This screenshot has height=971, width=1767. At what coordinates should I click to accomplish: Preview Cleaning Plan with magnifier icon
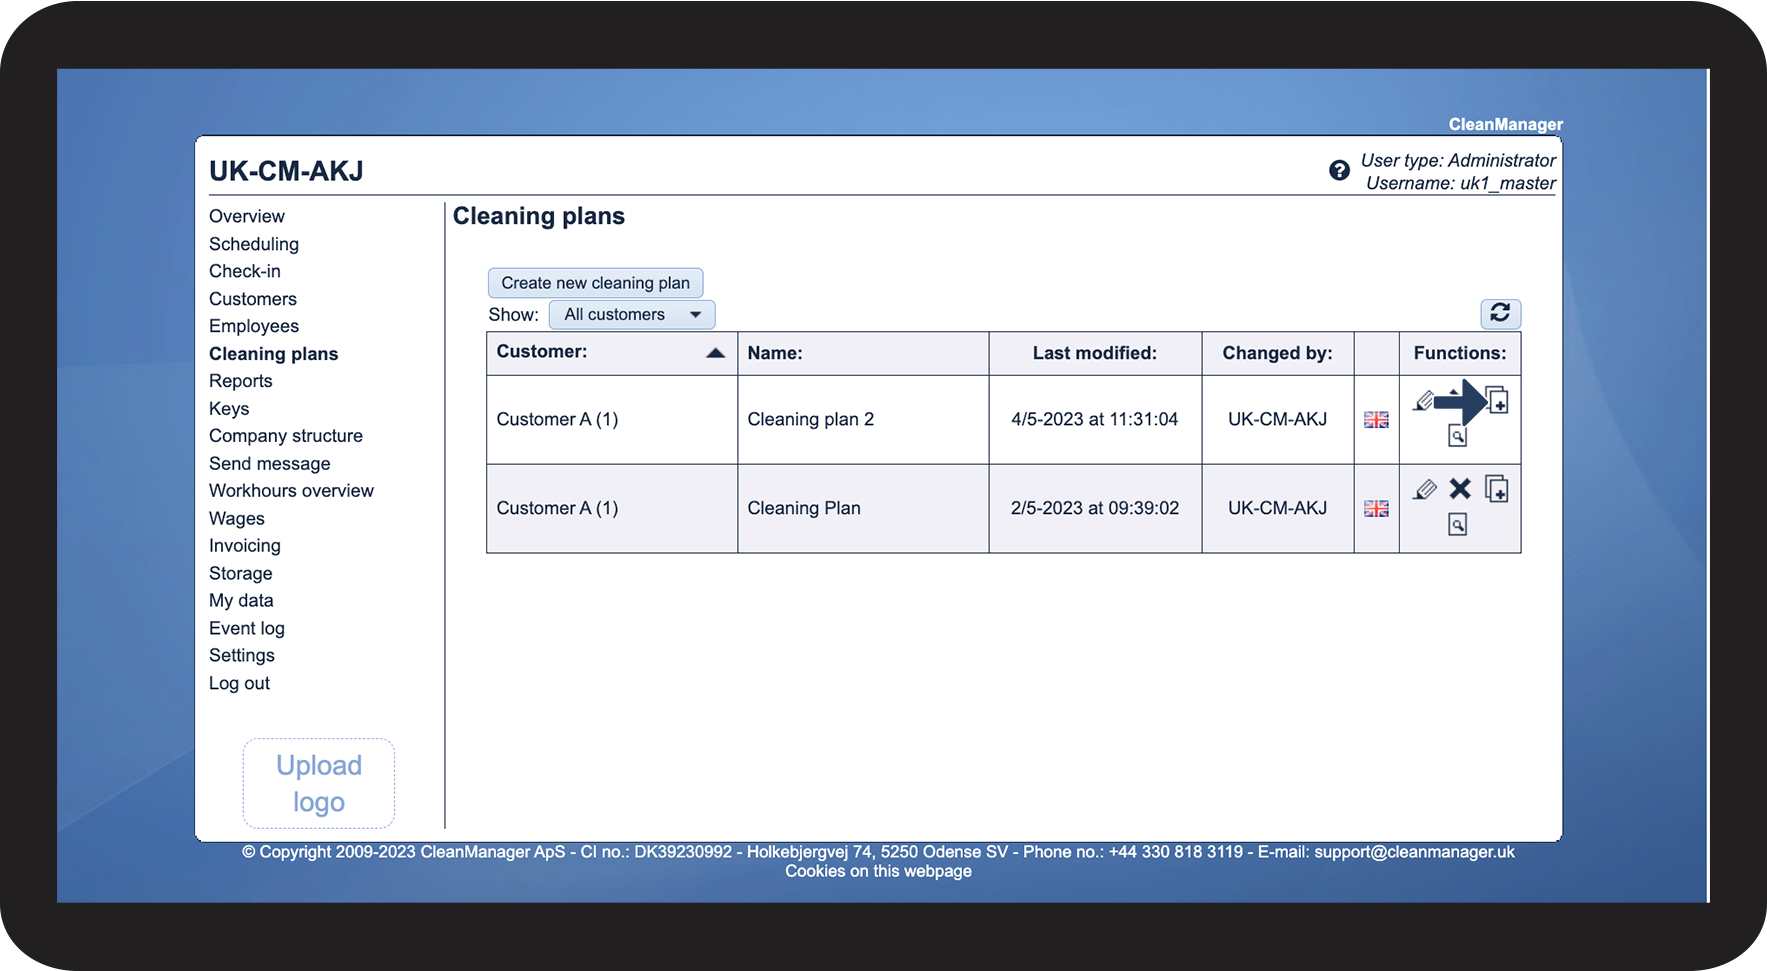click(1458, 524)
